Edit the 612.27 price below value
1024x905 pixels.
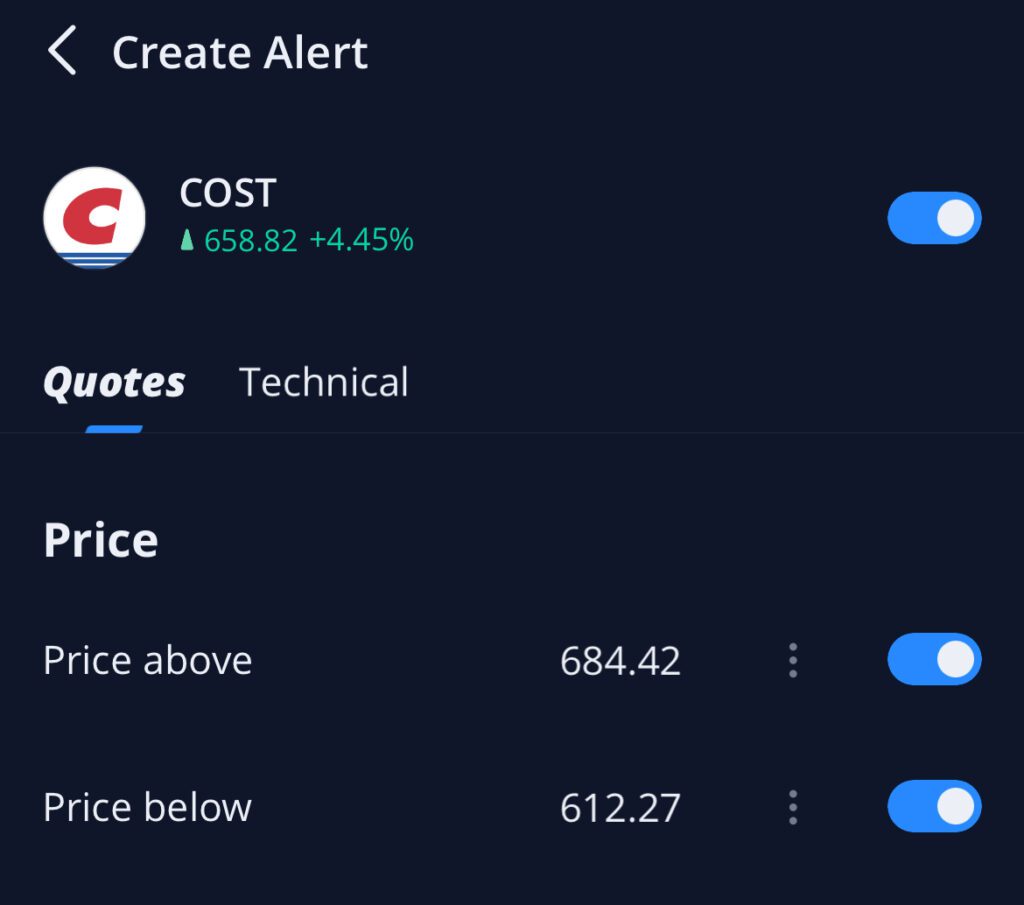coord(620,808)
